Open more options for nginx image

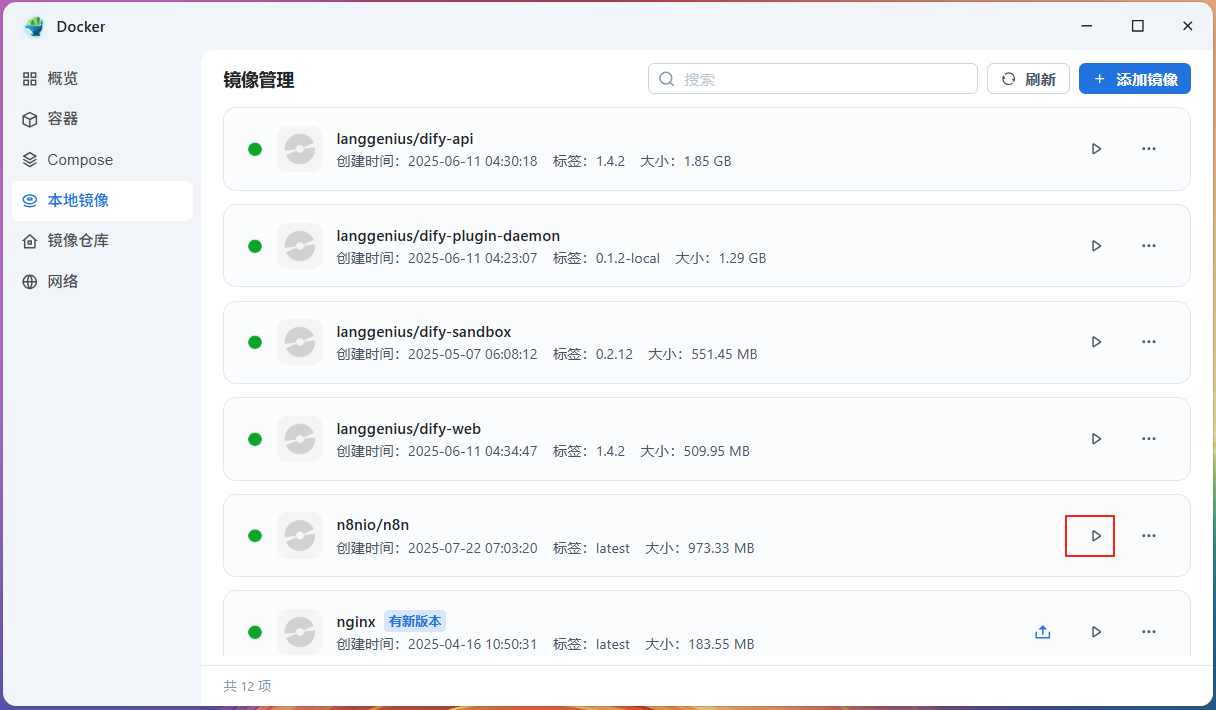pos(1149,632)
